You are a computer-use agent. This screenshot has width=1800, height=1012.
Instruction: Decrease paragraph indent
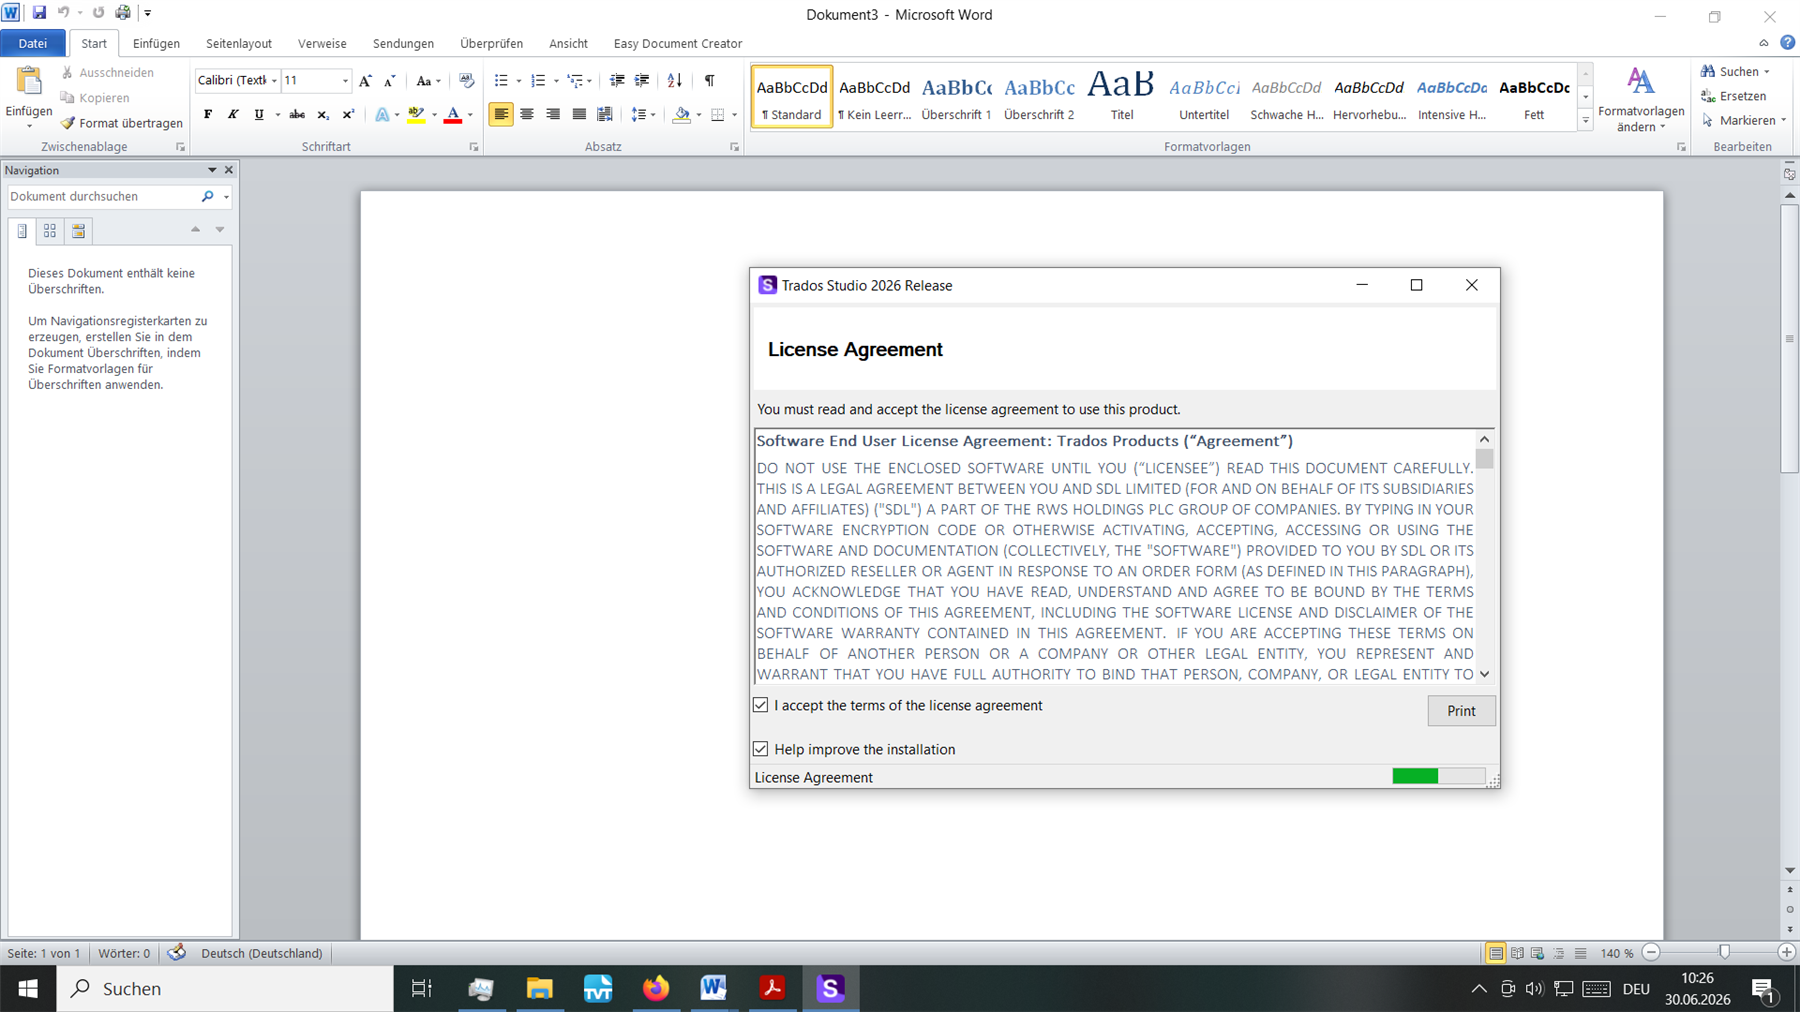(617, 80)
